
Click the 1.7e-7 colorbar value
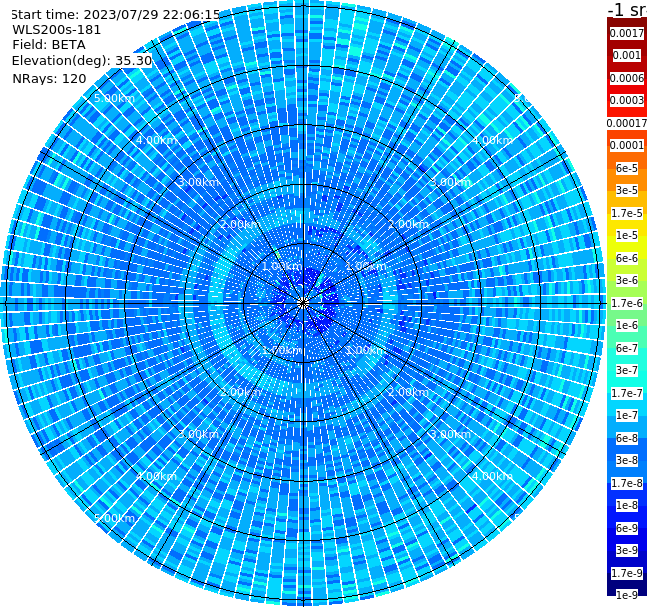(627, 393)
